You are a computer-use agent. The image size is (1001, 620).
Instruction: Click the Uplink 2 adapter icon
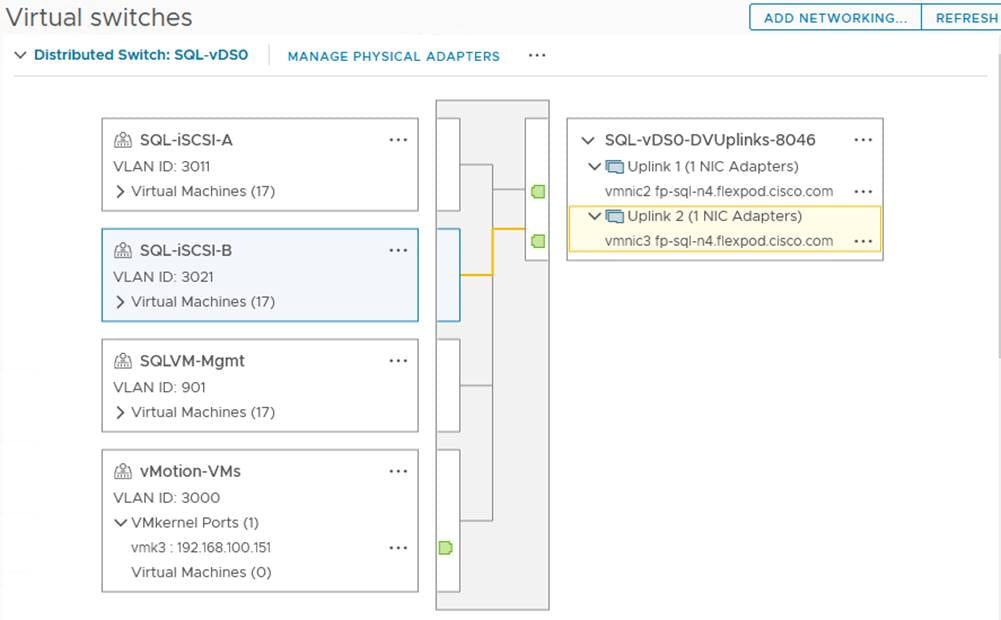click(x=614, y=216)
